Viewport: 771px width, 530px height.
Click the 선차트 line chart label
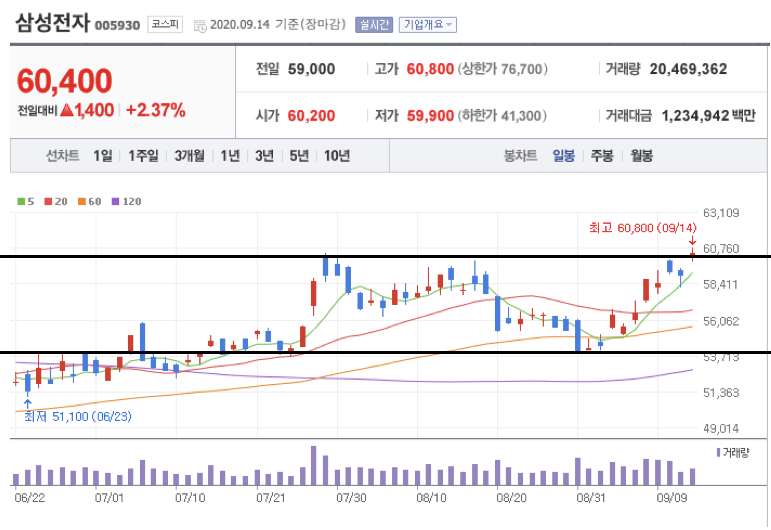(x=62, y=156)
